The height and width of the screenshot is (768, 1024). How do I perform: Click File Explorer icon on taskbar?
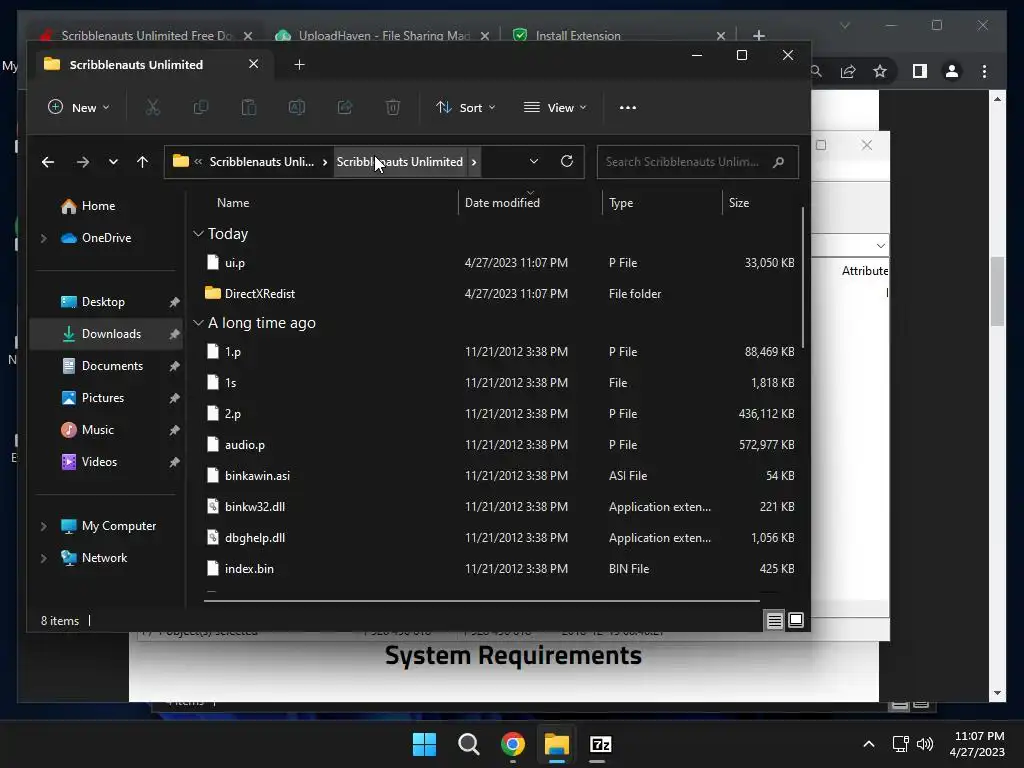tap(557, 744)
